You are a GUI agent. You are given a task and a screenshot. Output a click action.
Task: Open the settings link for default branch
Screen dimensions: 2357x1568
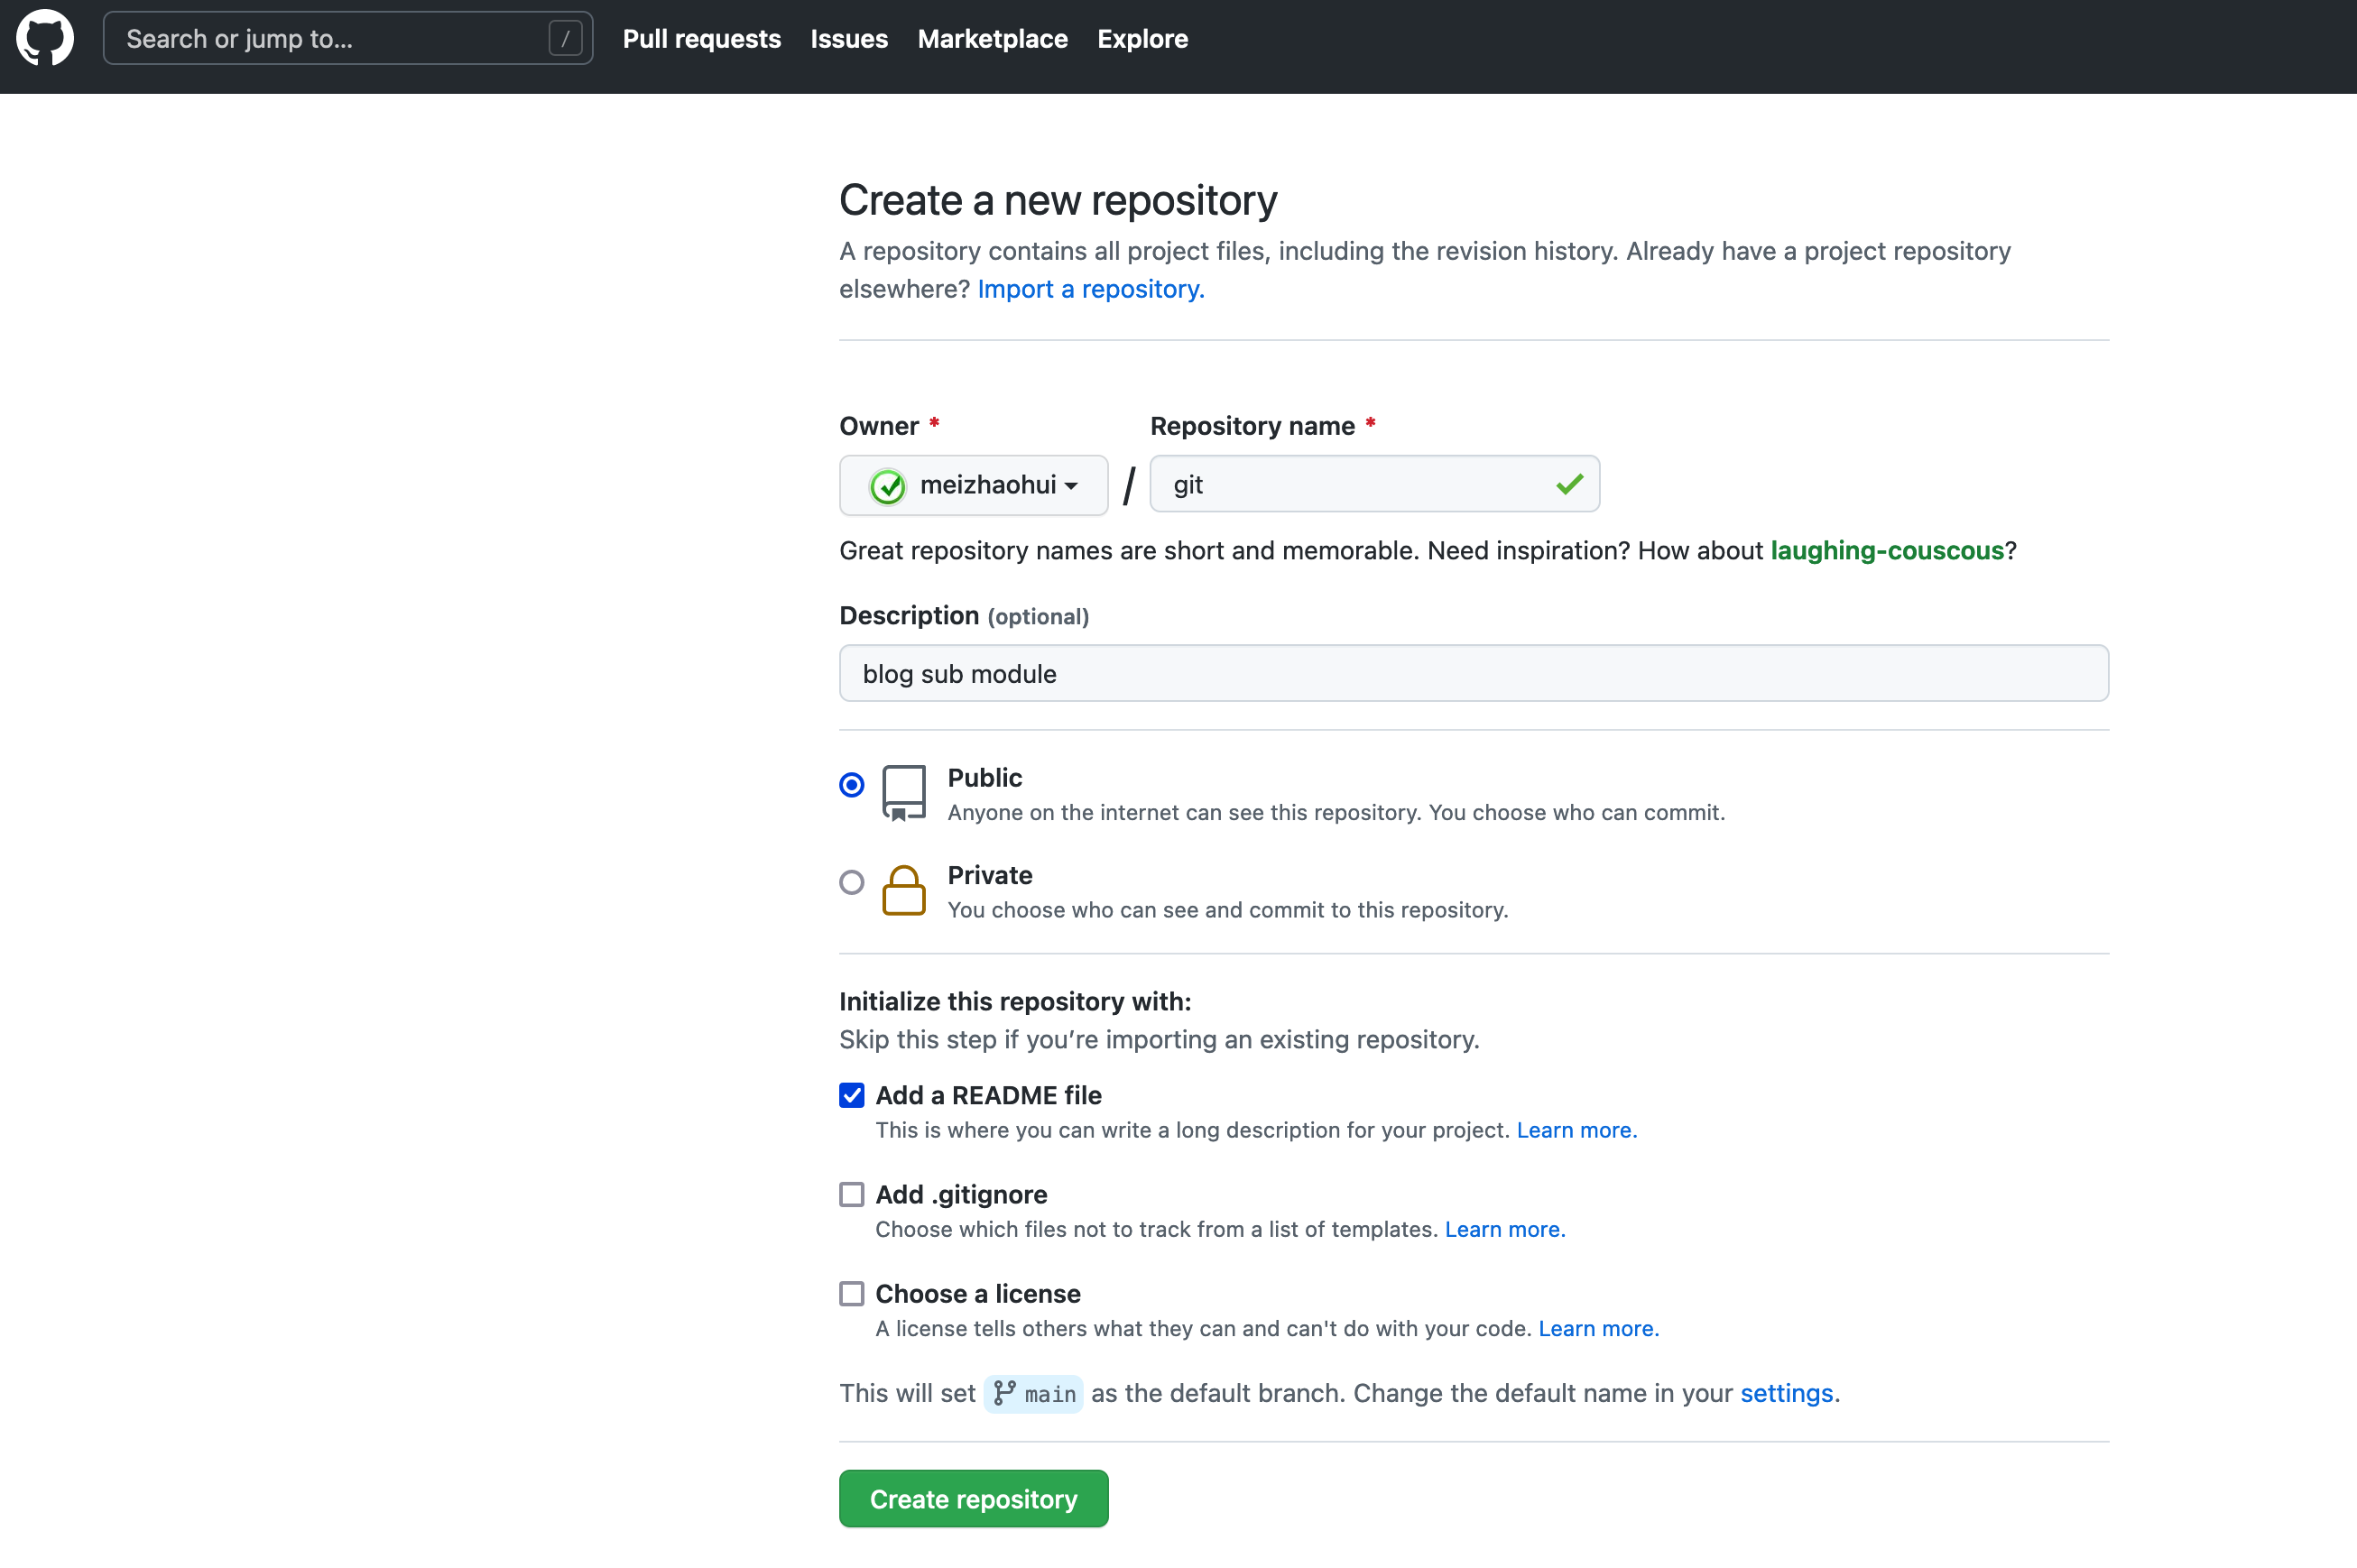pyautogui.click(x=1786, y=1393)
